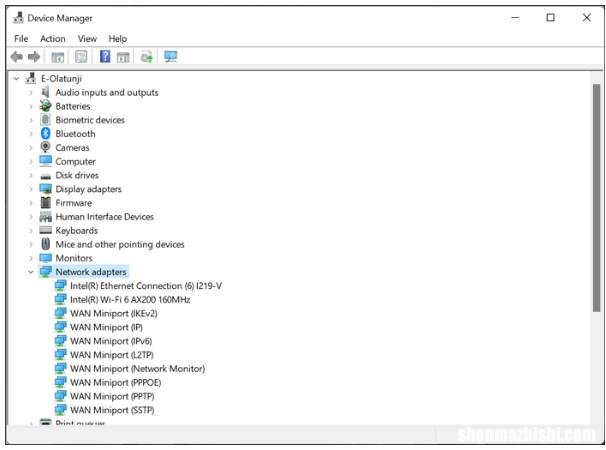Click the Keyboards category icon

click(46, 230)
